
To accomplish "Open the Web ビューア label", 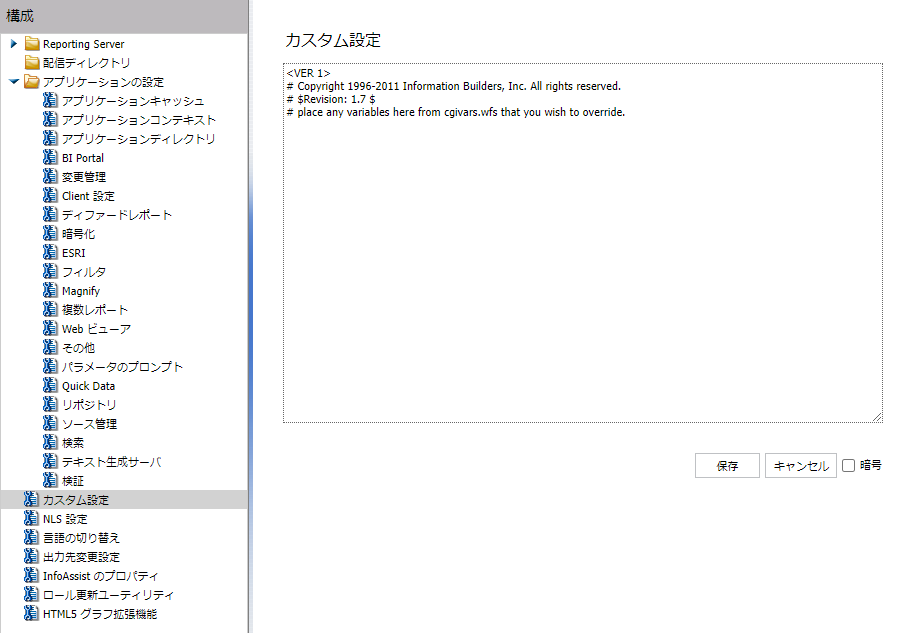I will coord(96,329).
